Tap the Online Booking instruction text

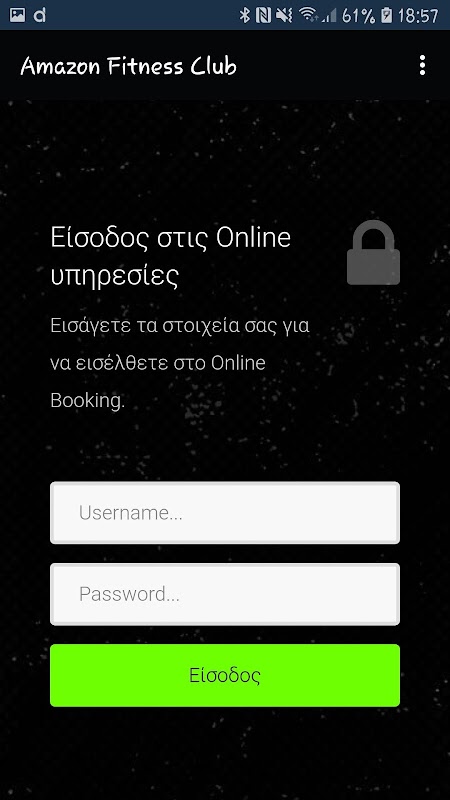180,363
